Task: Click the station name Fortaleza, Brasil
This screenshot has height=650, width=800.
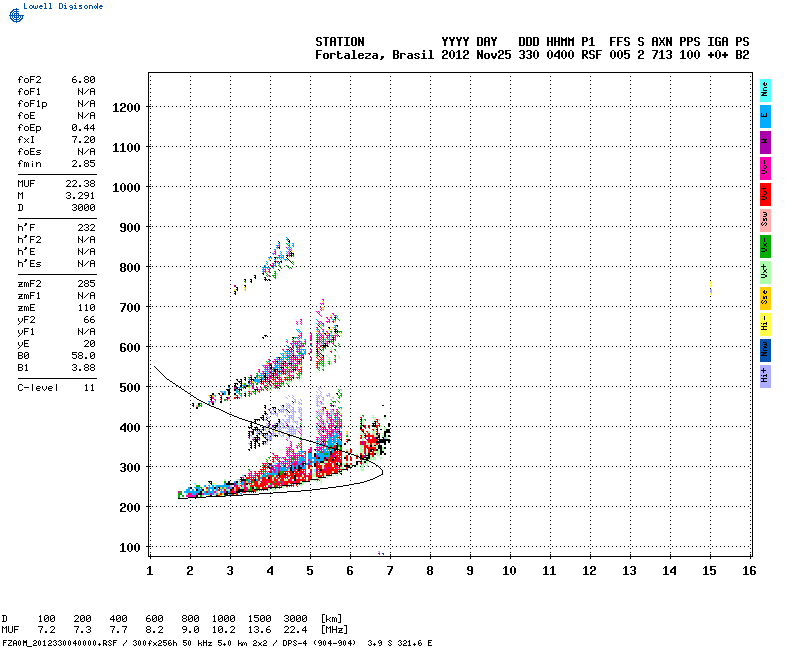Action: click(374, 55)
